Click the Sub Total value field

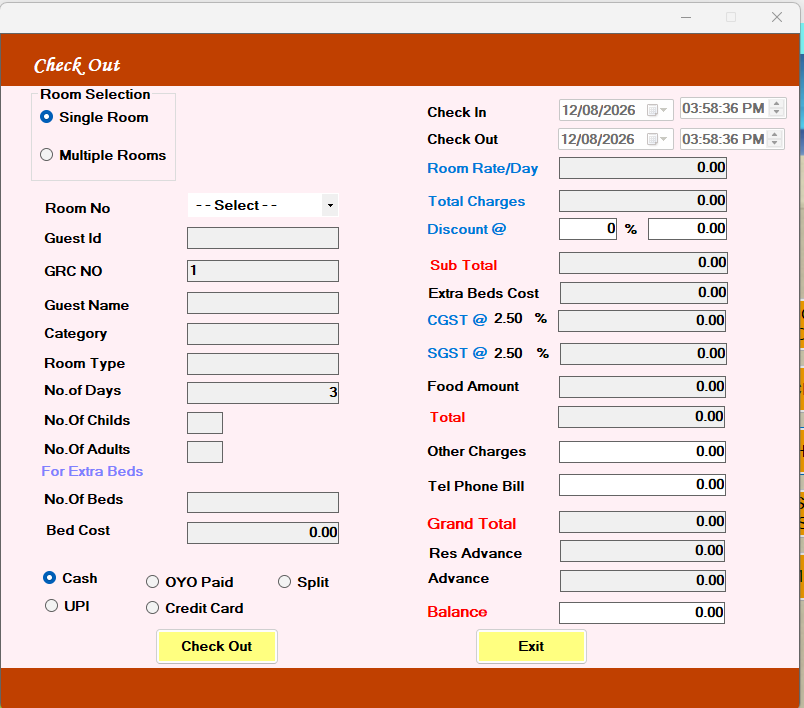pos(643,262)
